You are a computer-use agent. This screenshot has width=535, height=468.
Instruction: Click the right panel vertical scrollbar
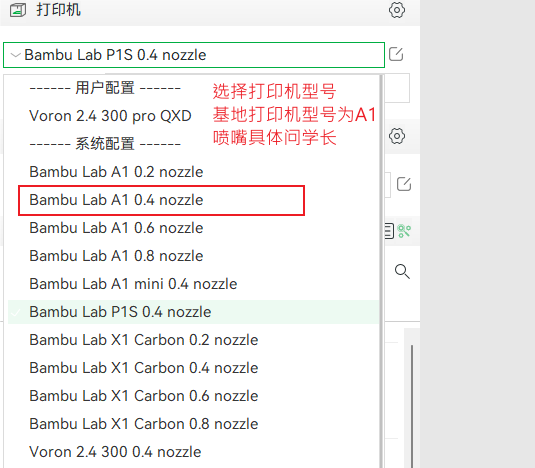pyautogui.click(x=412, y=406)
